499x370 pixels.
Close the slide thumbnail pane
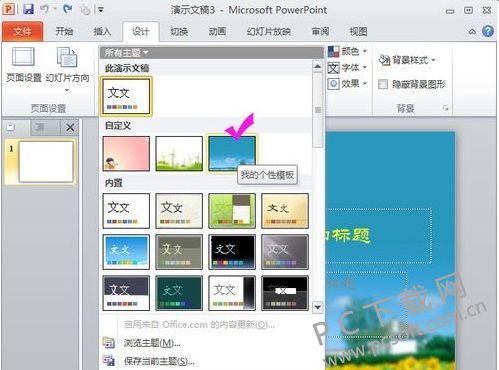pyautogui.click(x=70, y=127)
